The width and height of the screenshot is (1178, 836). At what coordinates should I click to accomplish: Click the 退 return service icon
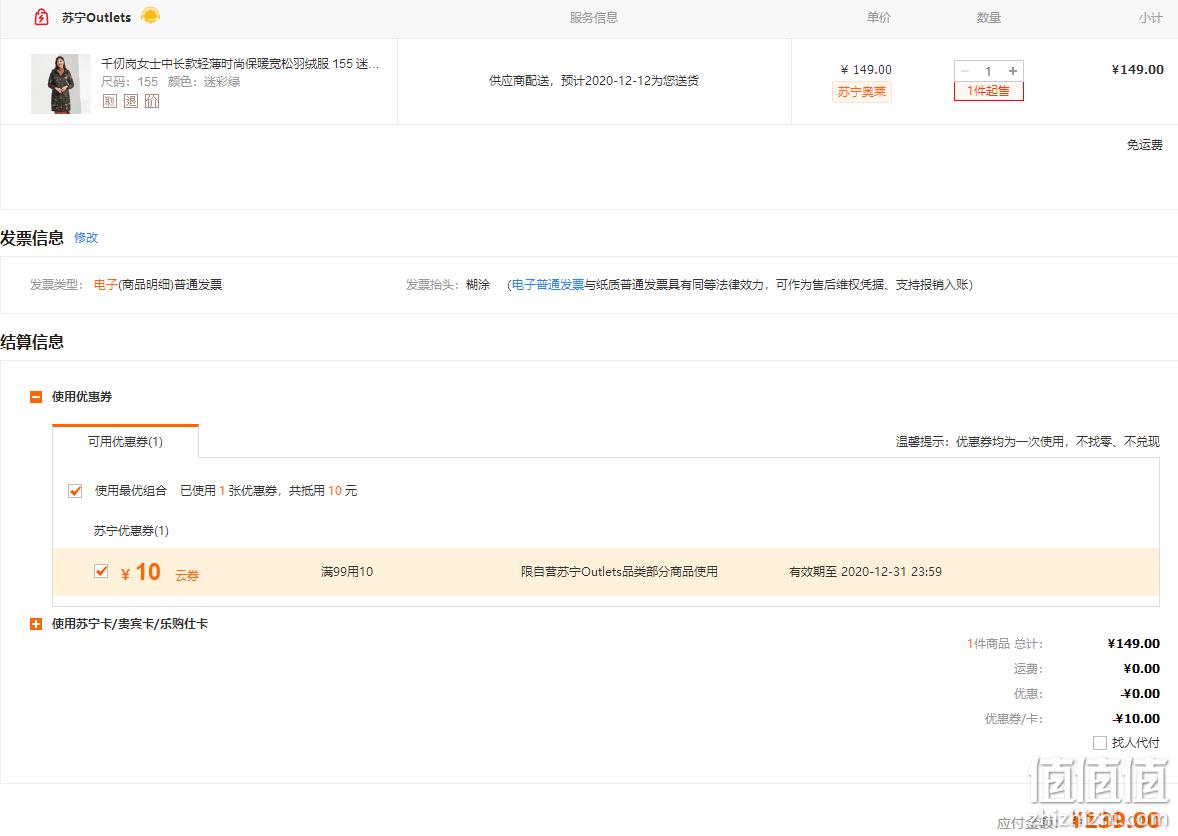[x=131, y=101]
